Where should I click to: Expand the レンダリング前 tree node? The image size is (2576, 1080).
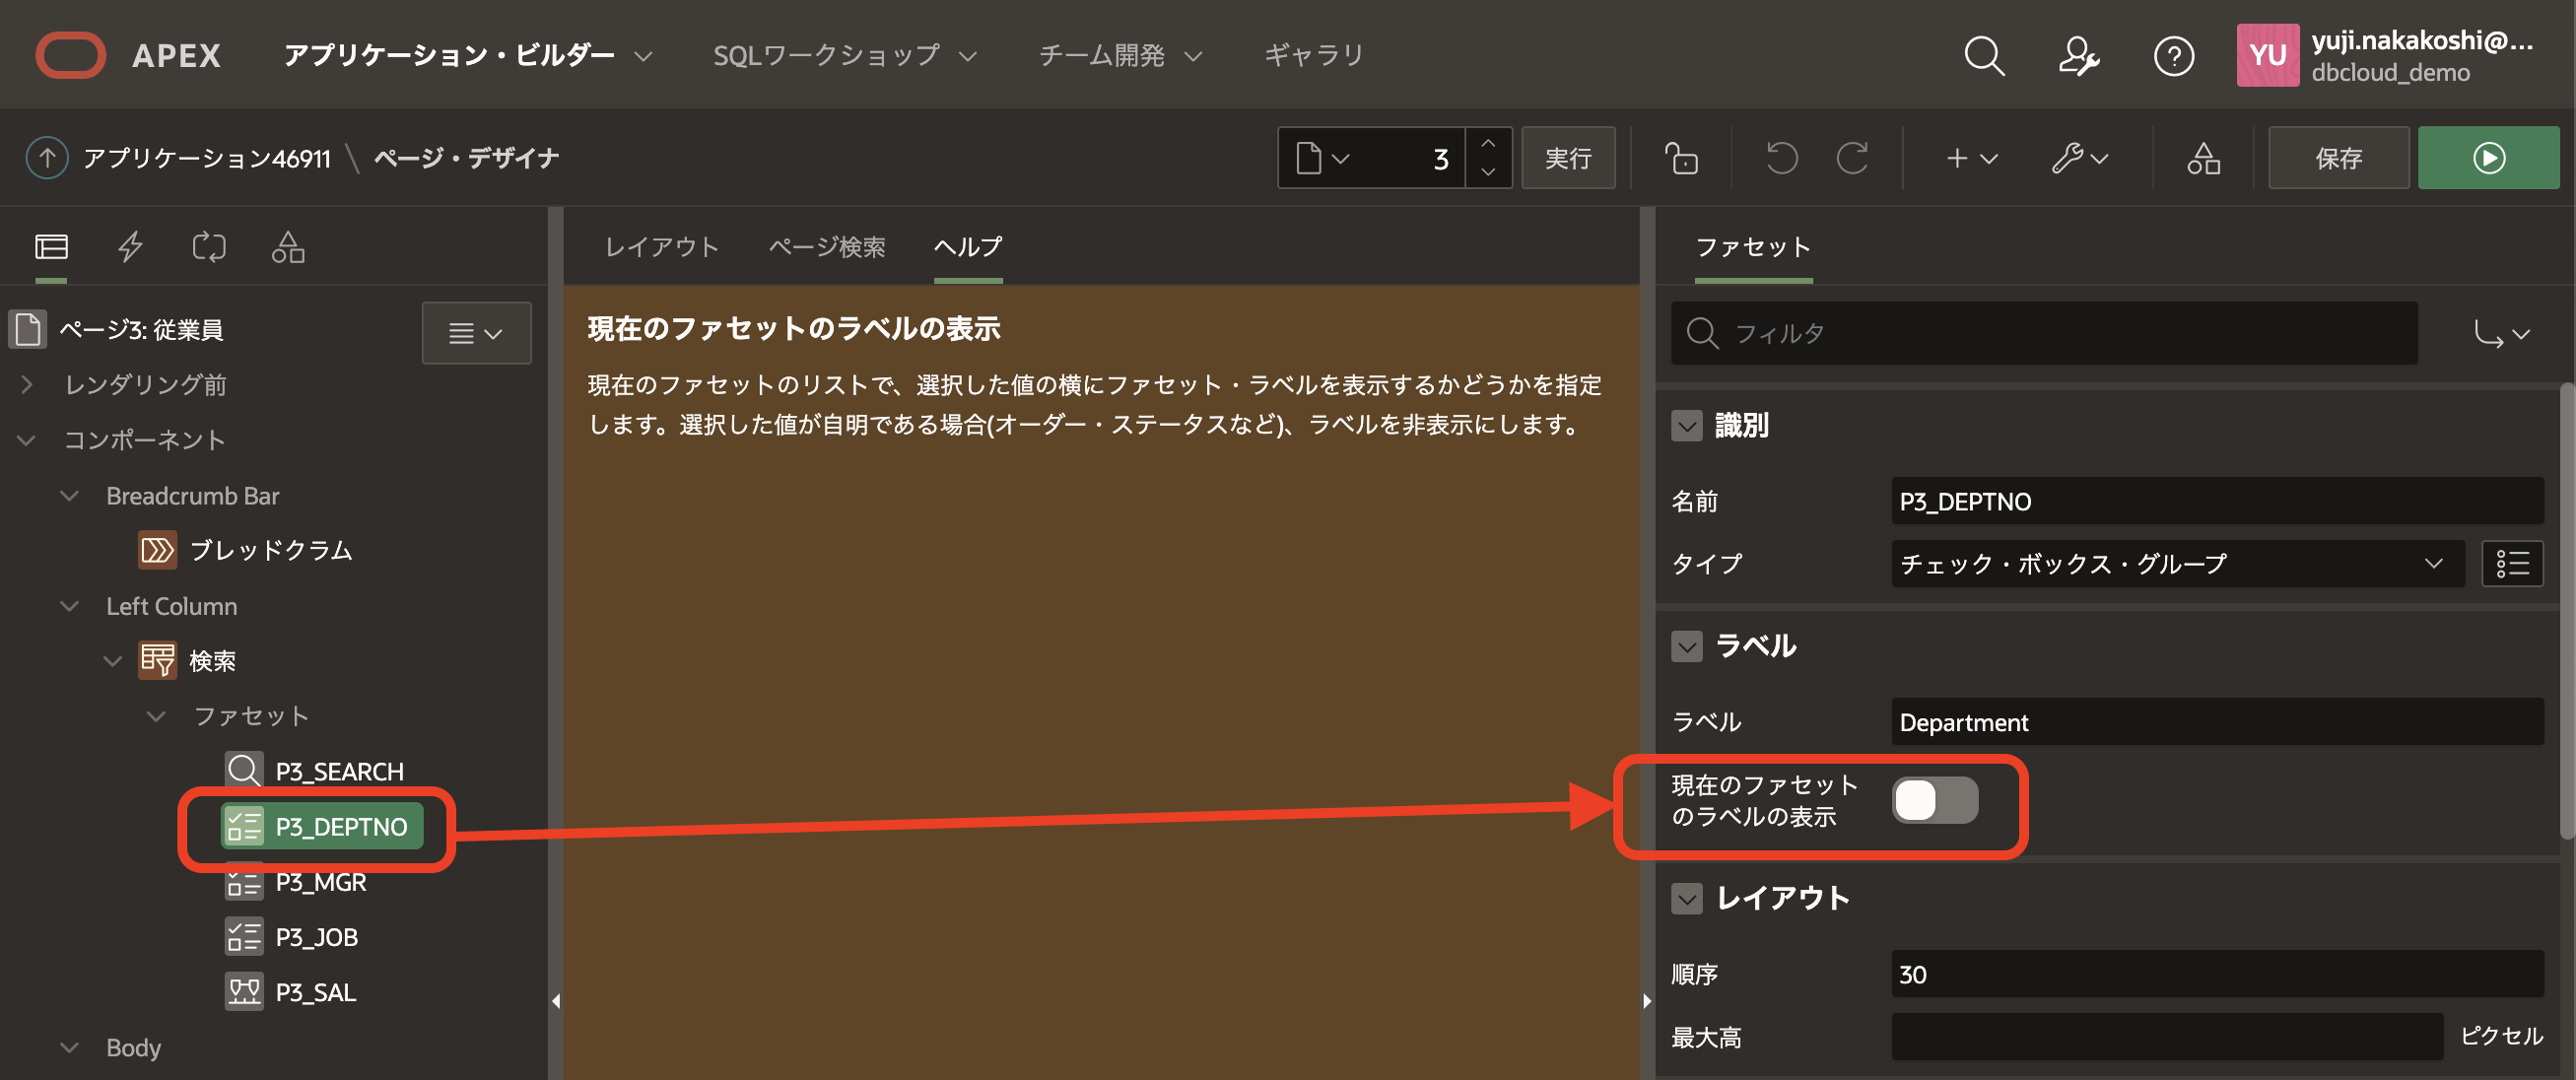[27, 384]
